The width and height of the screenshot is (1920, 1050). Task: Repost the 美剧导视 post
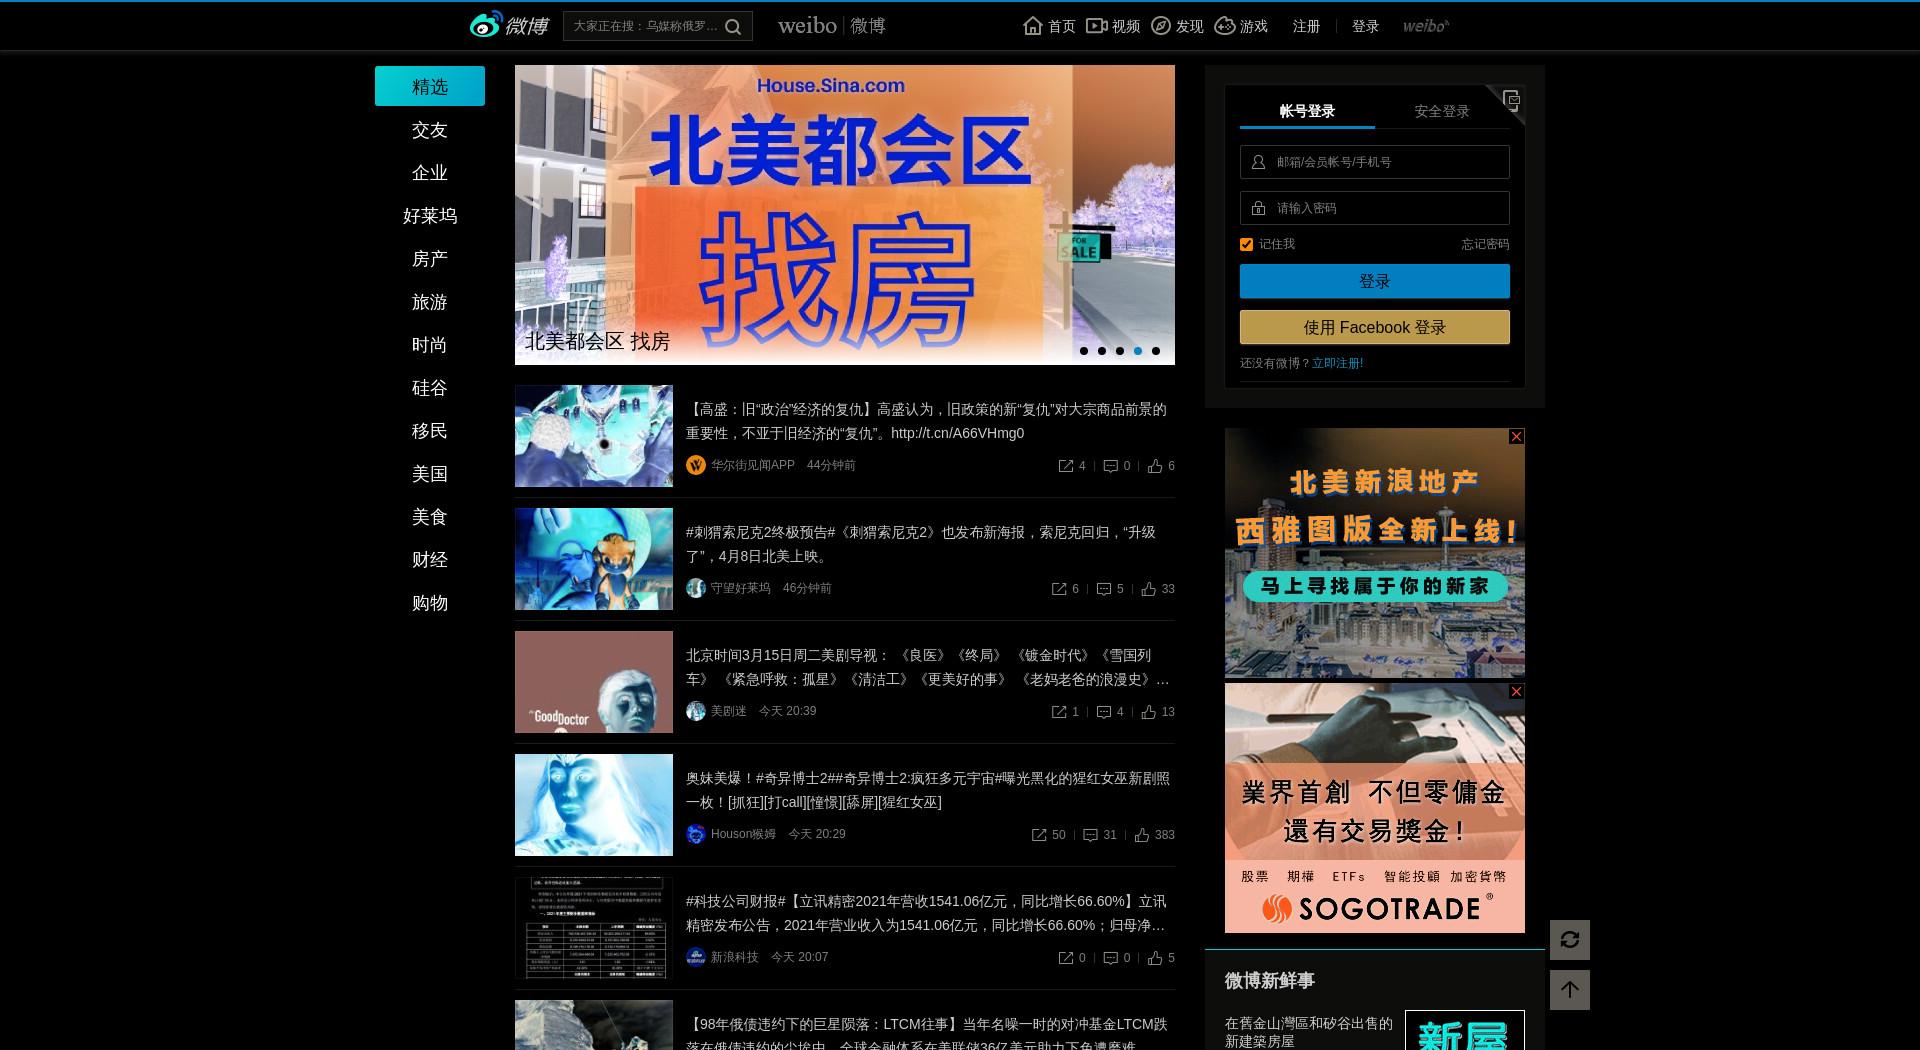[x=1059, y=712]
